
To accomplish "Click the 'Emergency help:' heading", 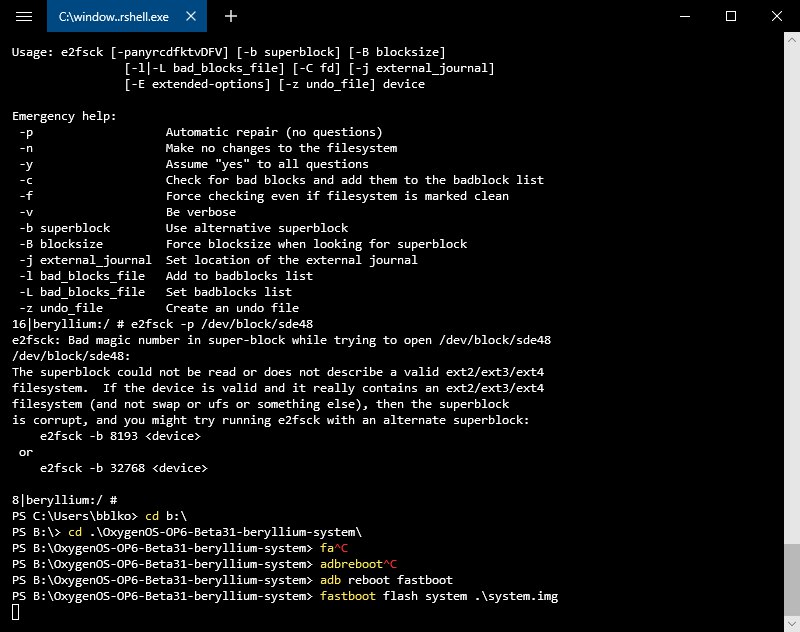I will point(64,116).
